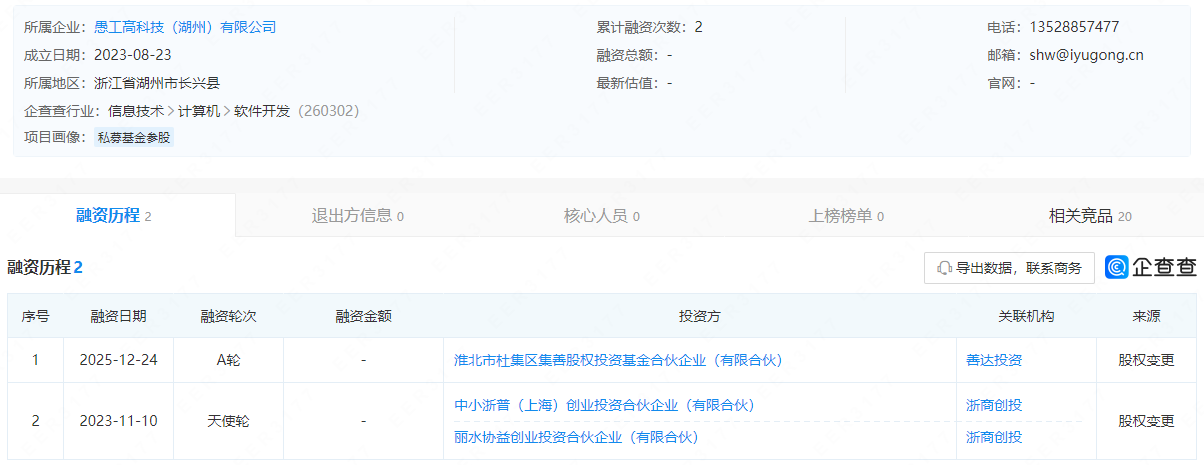This screenshot has height=465, width=1204.
Task: Click the 成立日期 value 2023-08-23
Action: tap(133, 55)
